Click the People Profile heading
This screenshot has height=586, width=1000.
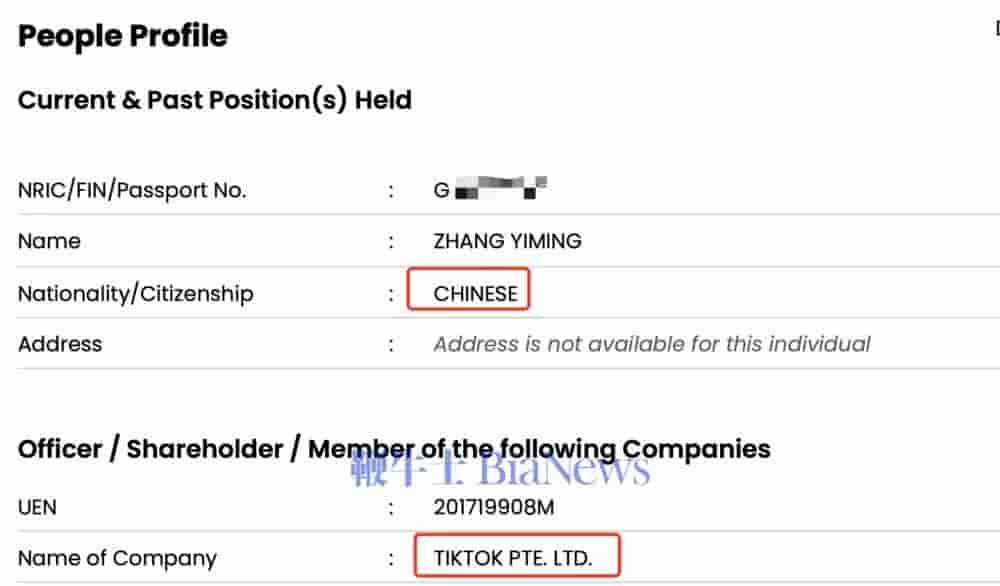(123, 36)
